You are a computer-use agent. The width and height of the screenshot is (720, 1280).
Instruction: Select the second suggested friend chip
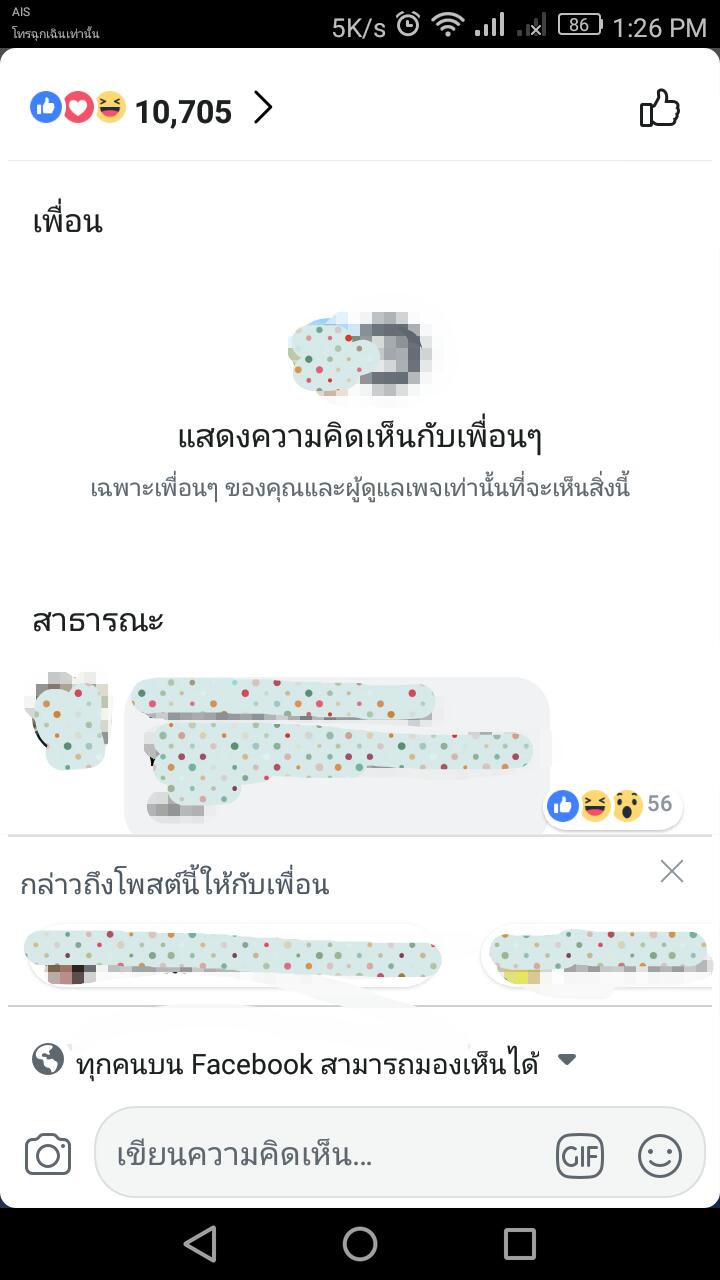pos(598,954)
